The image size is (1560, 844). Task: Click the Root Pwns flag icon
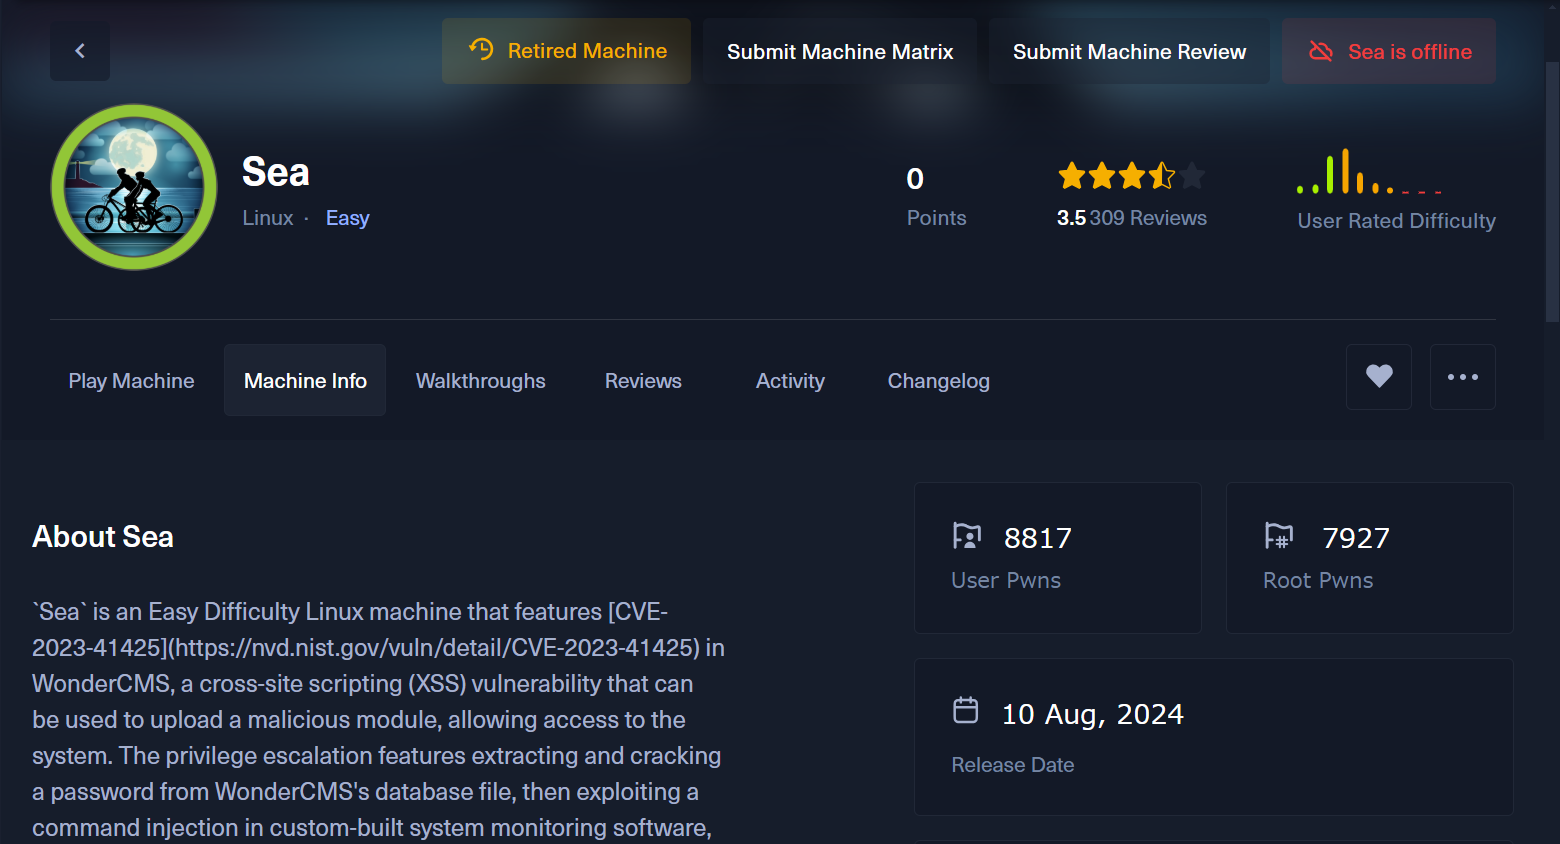pyautogui.click(x=1279, y=537)
